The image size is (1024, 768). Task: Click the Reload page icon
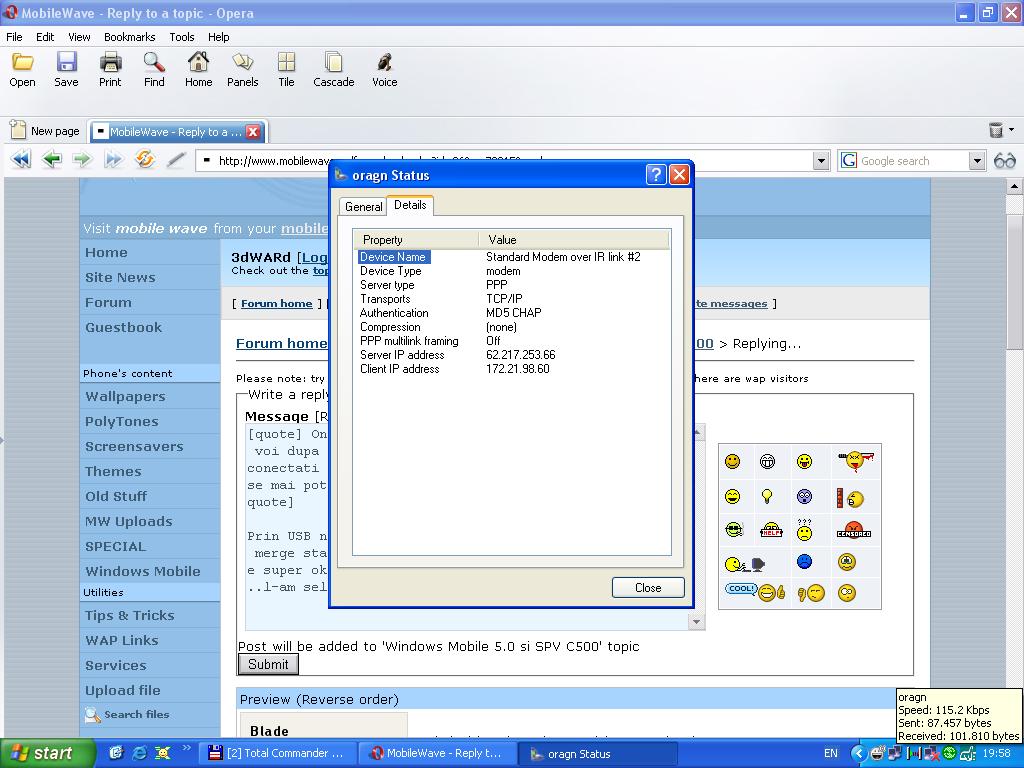pos(145,160)
